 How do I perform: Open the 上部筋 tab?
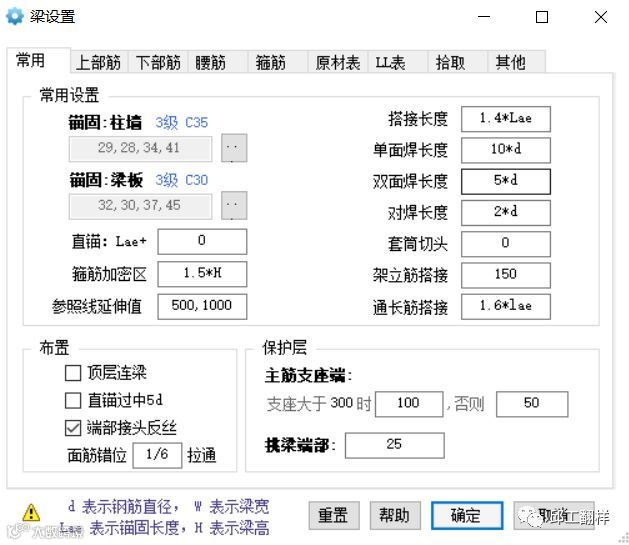point(99,62)
